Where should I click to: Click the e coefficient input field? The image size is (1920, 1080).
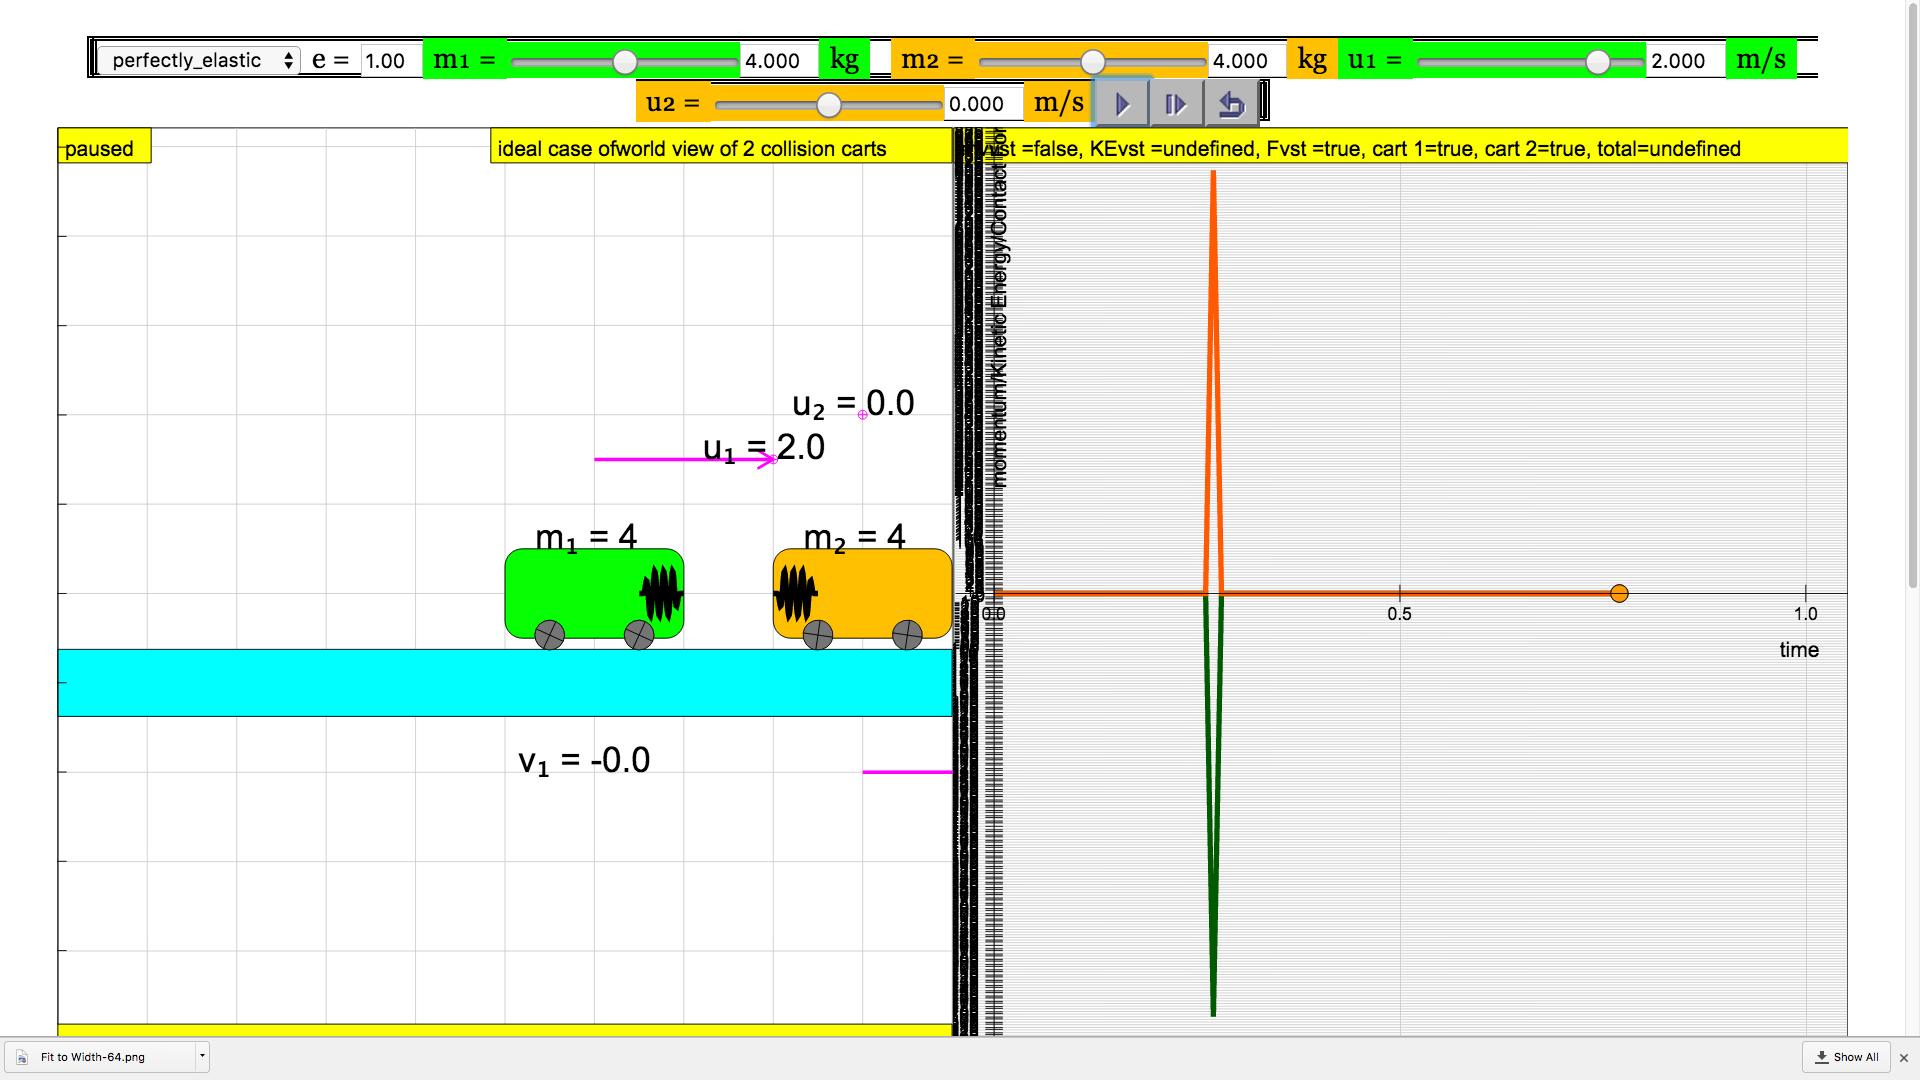(391, 60)
